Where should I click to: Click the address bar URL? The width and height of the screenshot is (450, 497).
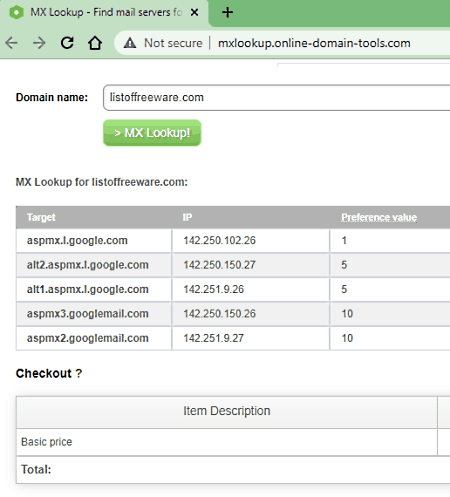(314, 43)
